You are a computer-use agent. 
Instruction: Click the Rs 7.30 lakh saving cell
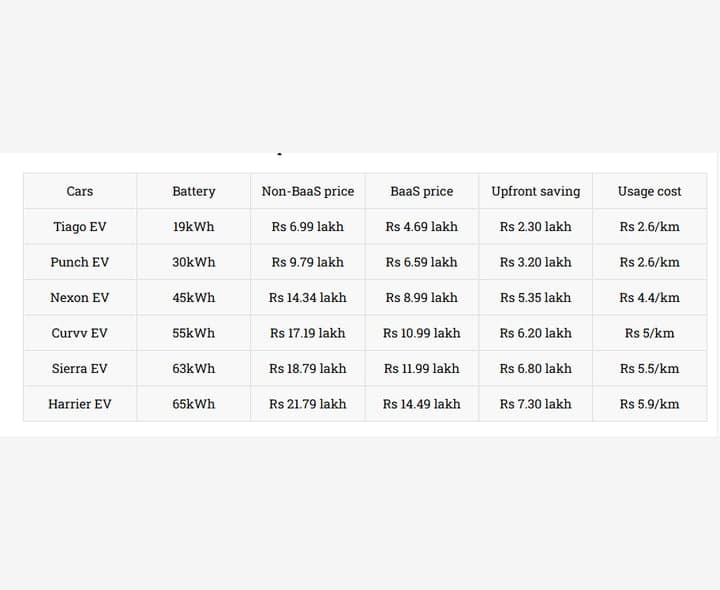coord(536,404)
